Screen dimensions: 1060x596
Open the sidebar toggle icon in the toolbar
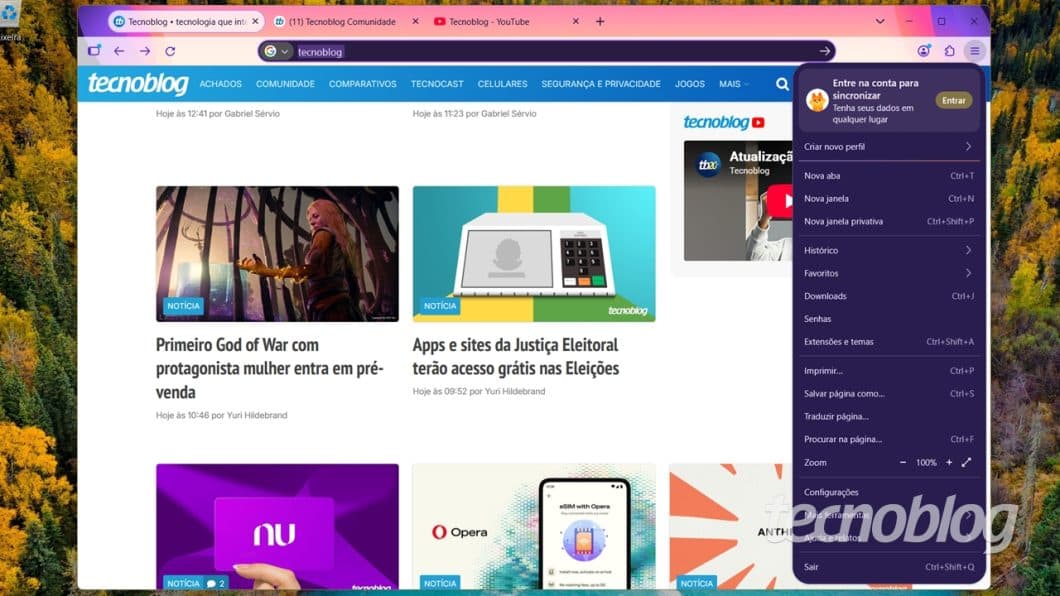(94, 51)
